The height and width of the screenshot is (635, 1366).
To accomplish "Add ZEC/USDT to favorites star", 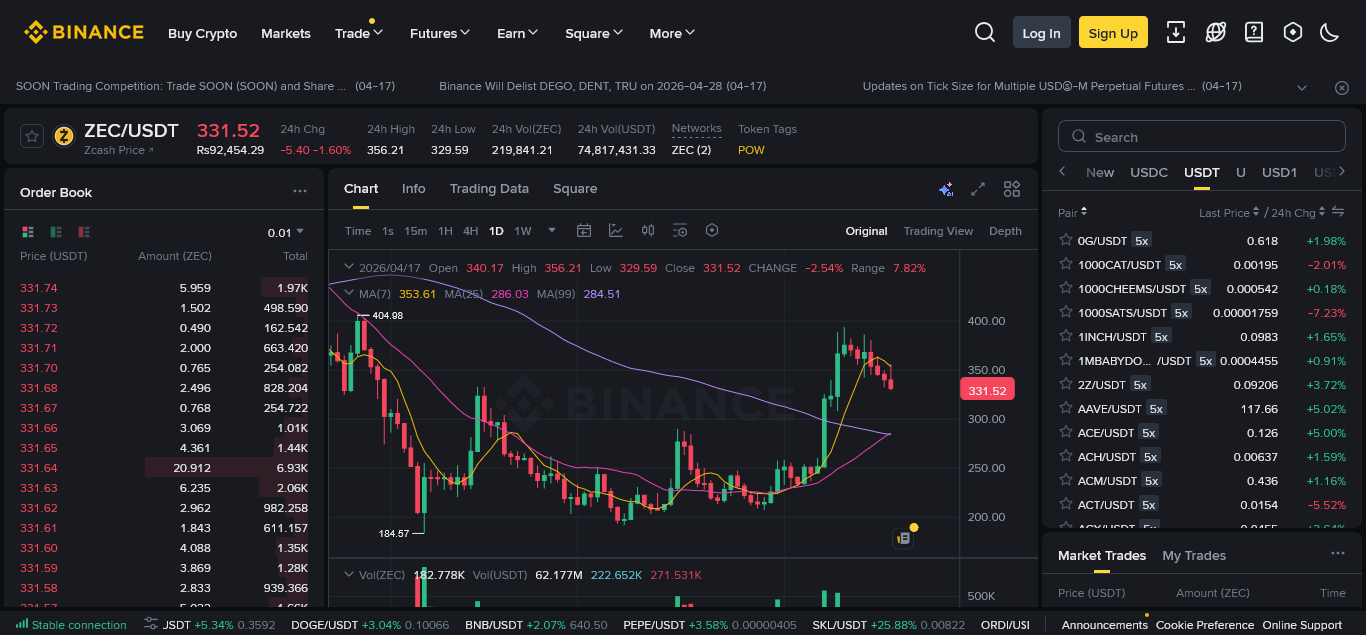I will click(31, 136).
